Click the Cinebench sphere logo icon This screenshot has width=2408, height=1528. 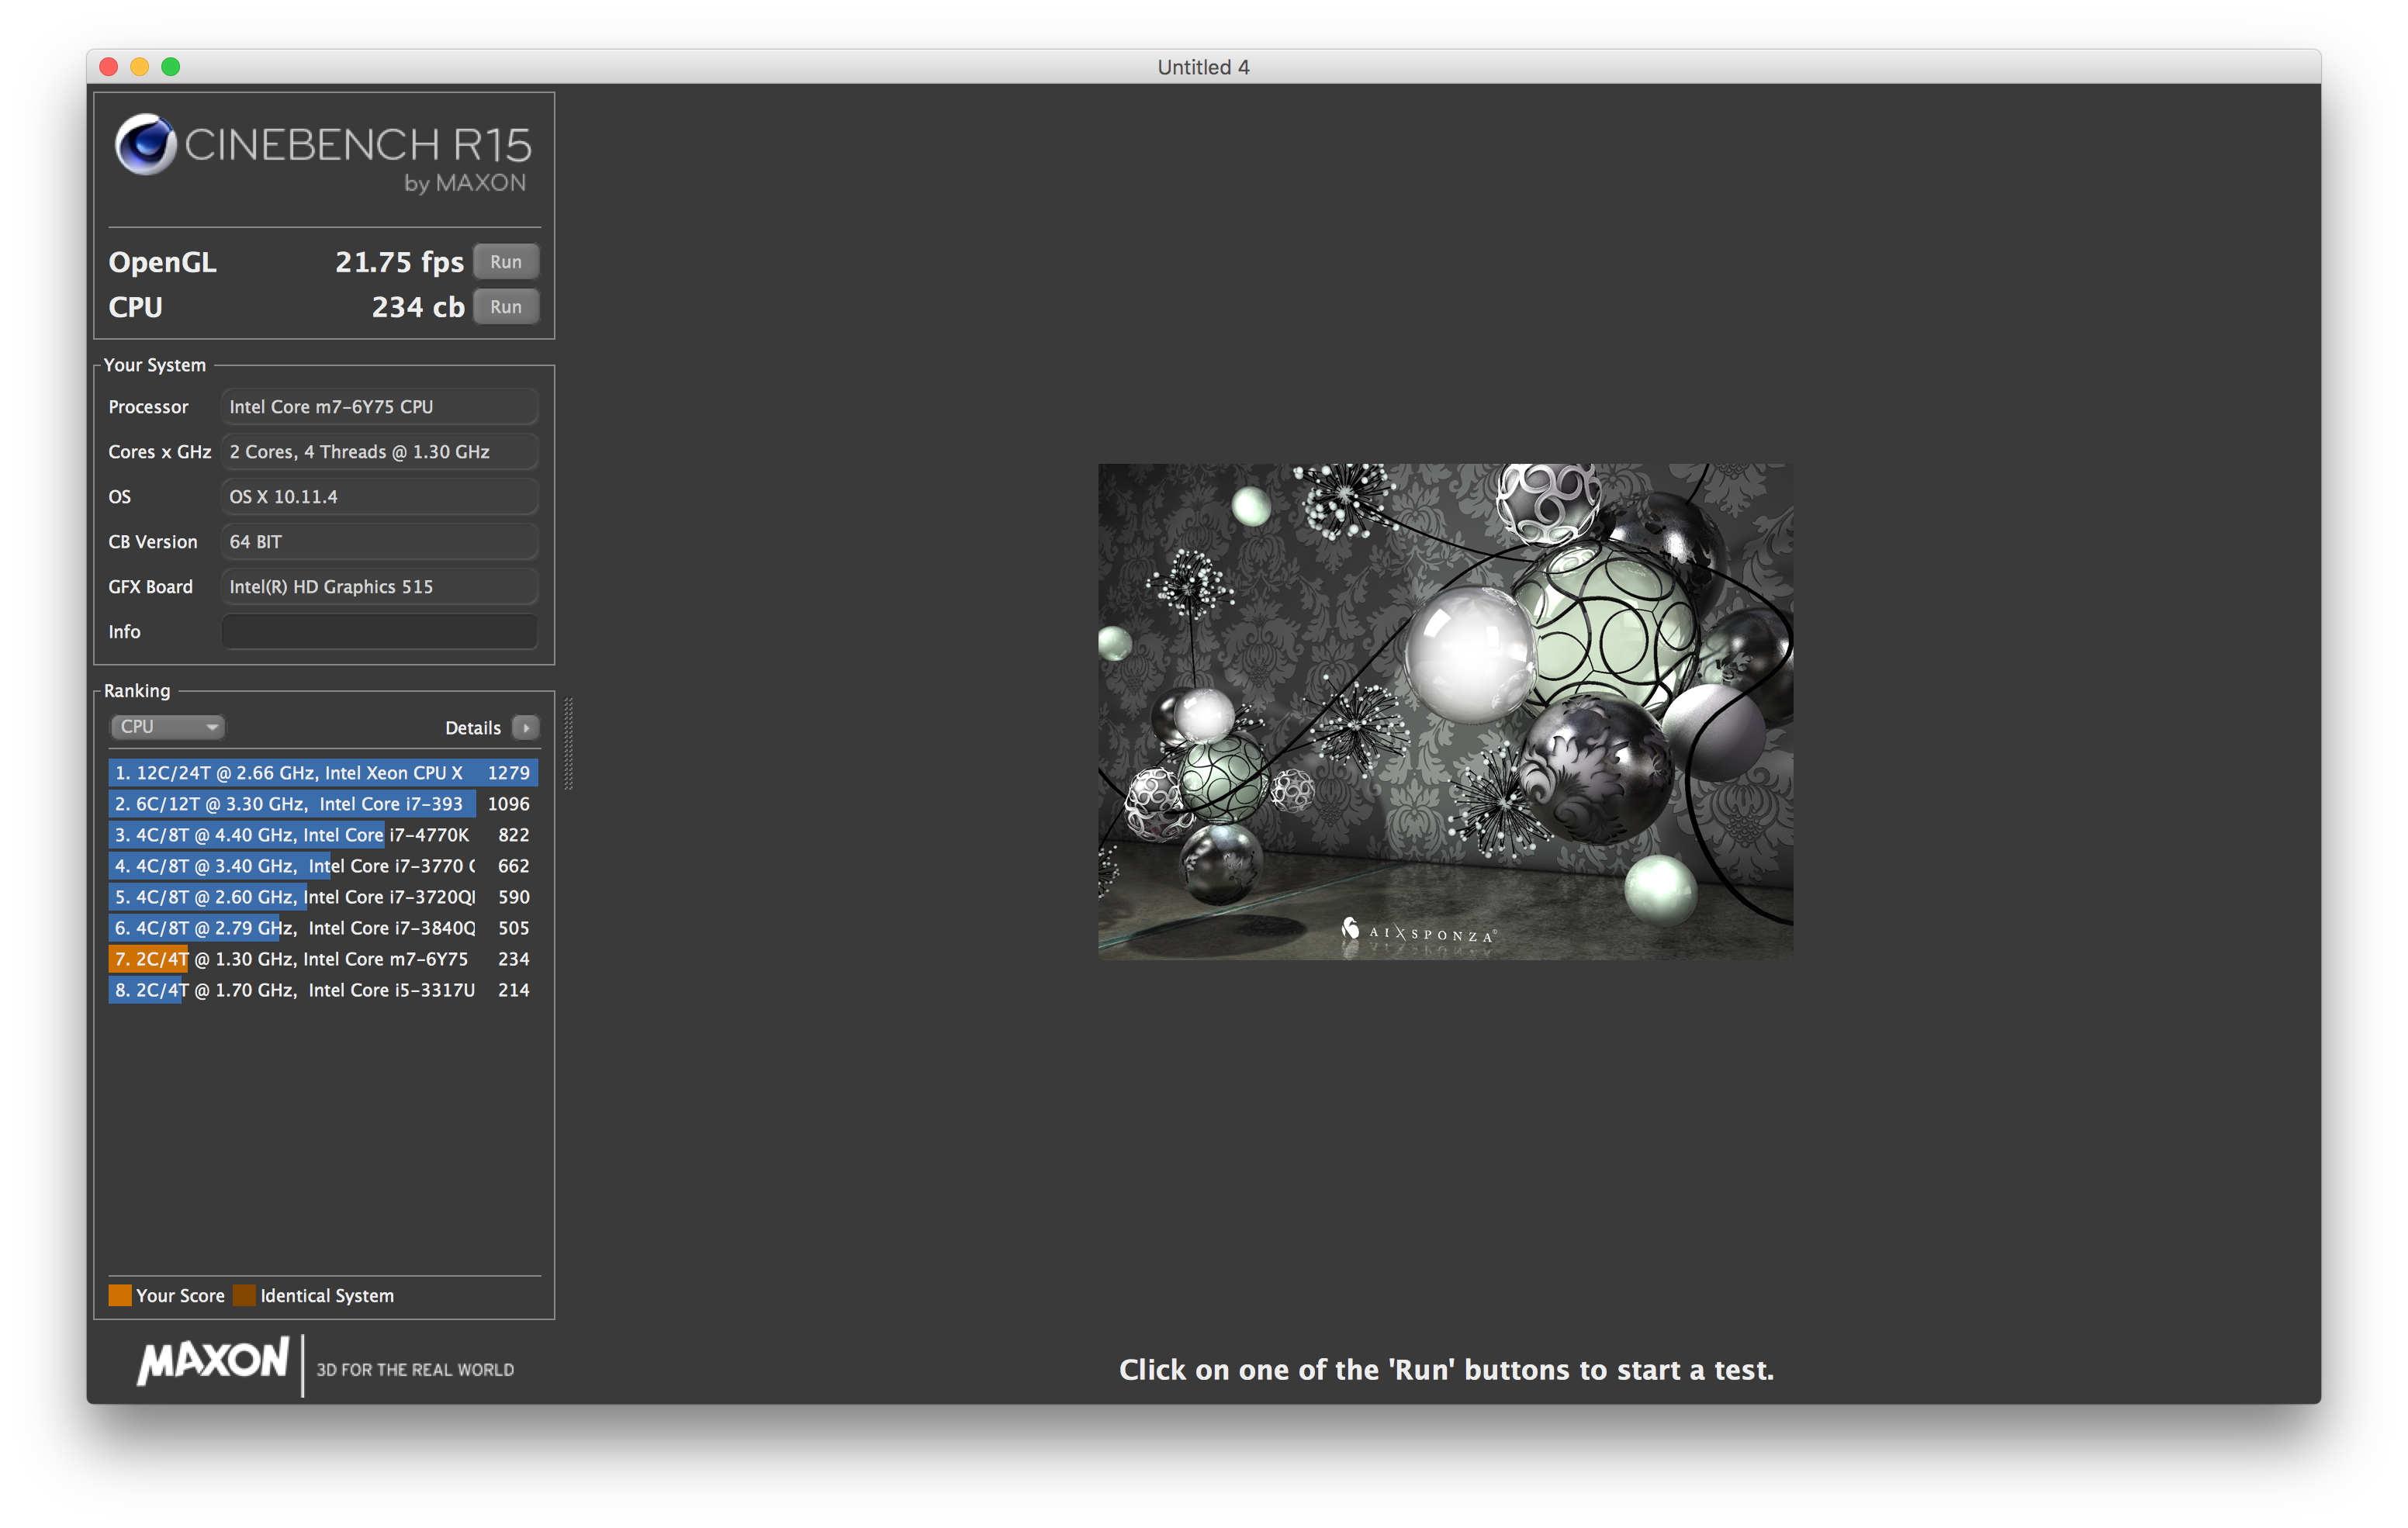click(146, 145)
